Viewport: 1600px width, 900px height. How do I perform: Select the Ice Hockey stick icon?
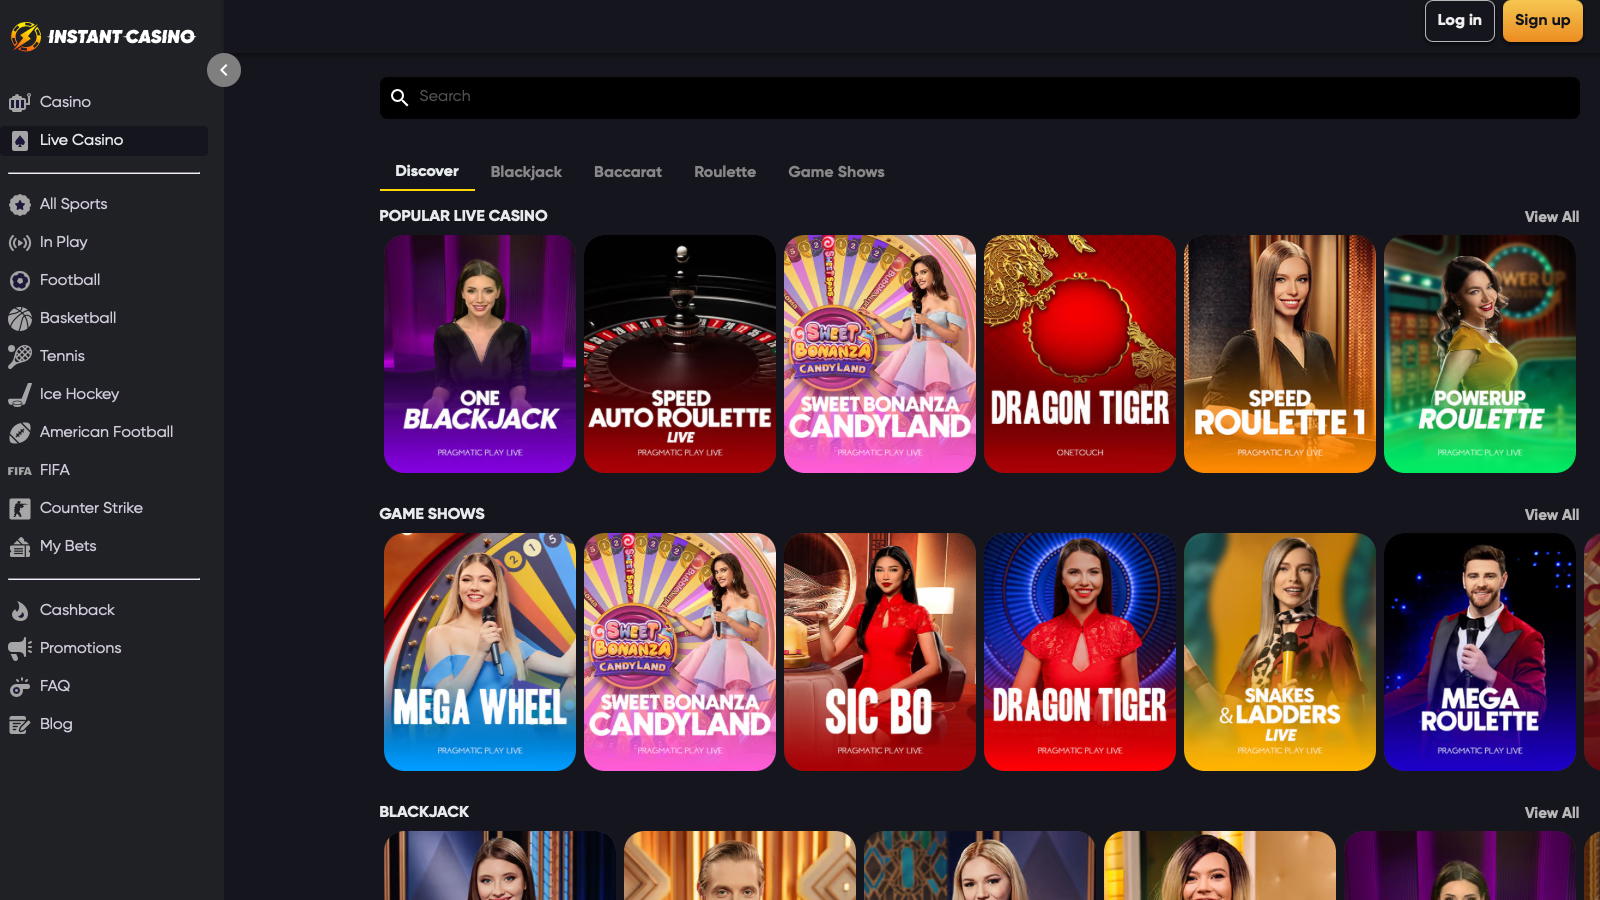click(x=20, y=395)
